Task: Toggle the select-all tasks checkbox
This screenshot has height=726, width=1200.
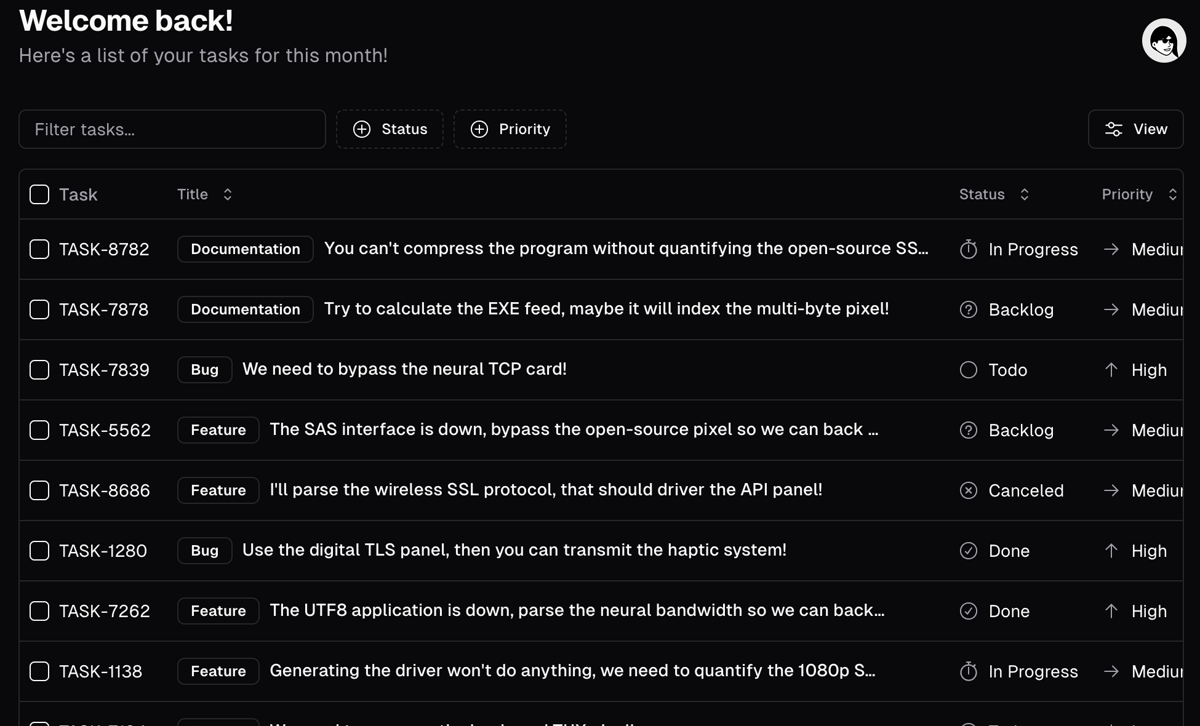Action: pyautogui.click(x=39, y=195)
